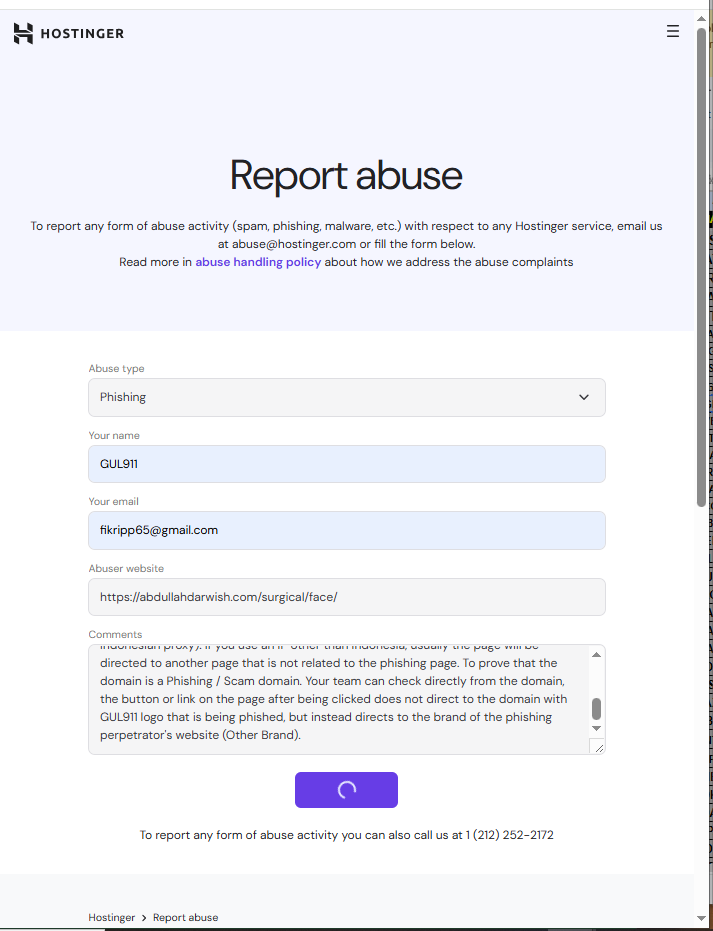Click the Abuse type label
This screenshot has height=931, width=713.
(116, 369)
